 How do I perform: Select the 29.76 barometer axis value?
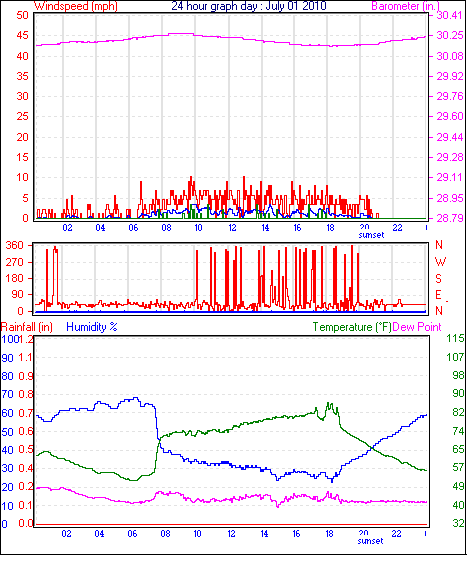coord(450,96)
